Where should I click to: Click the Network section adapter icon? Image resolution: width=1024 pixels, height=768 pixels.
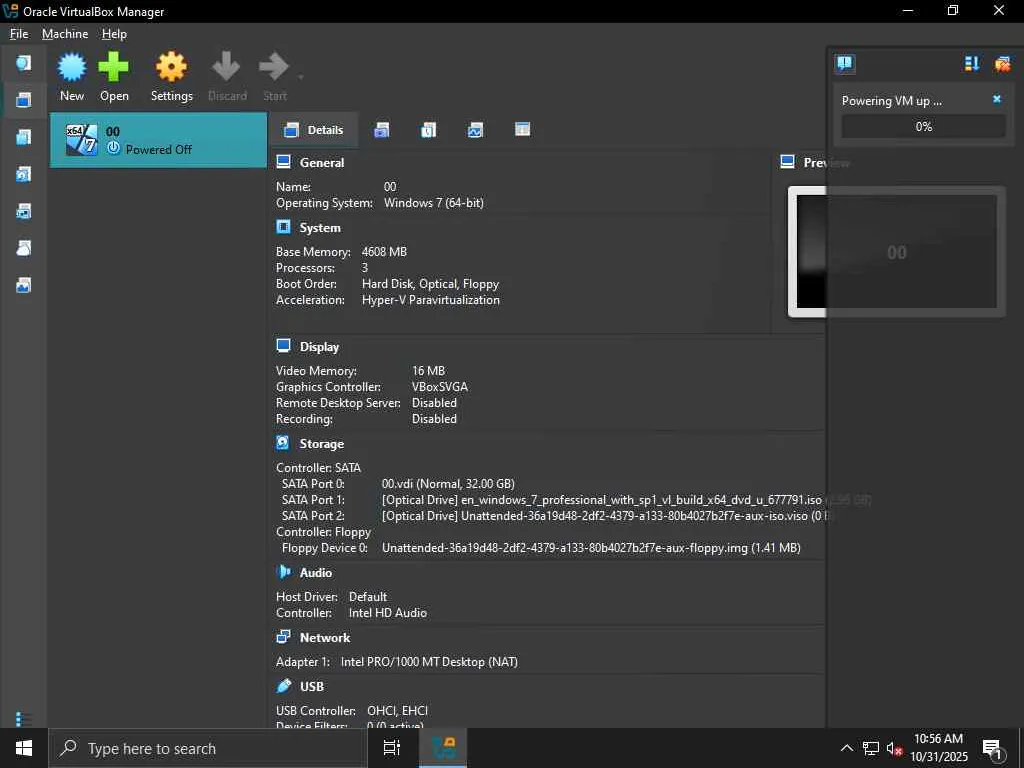(283, 637)
